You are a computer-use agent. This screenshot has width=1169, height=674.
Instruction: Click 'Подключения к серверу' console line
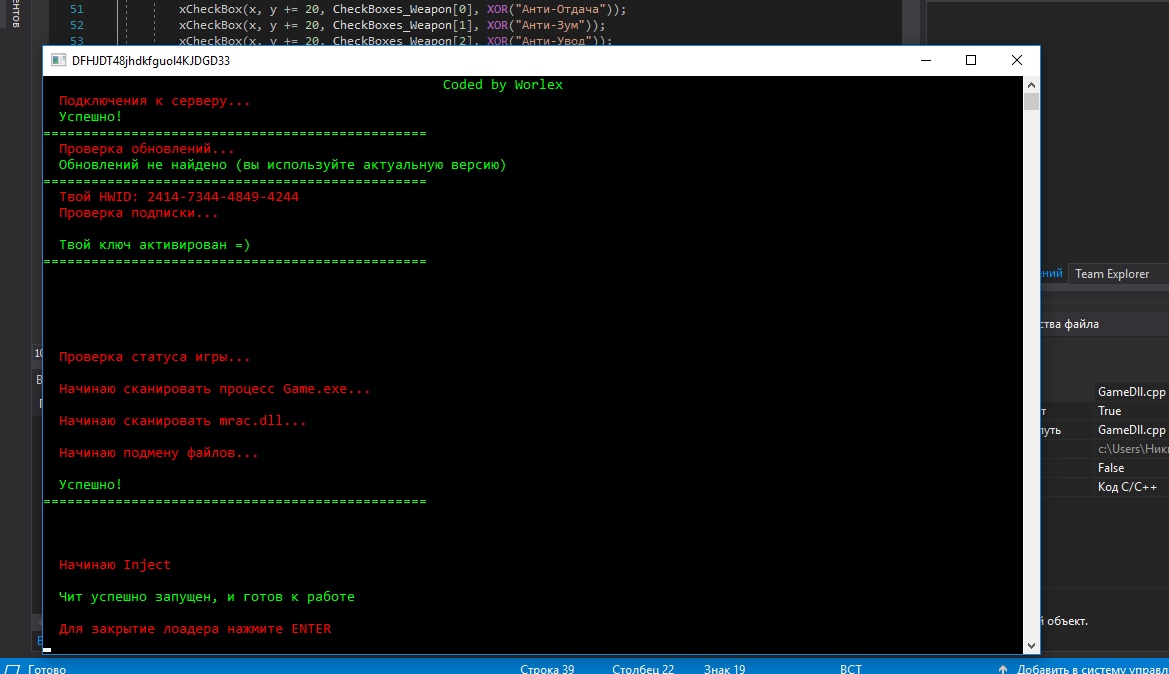(x=154, y=101)
